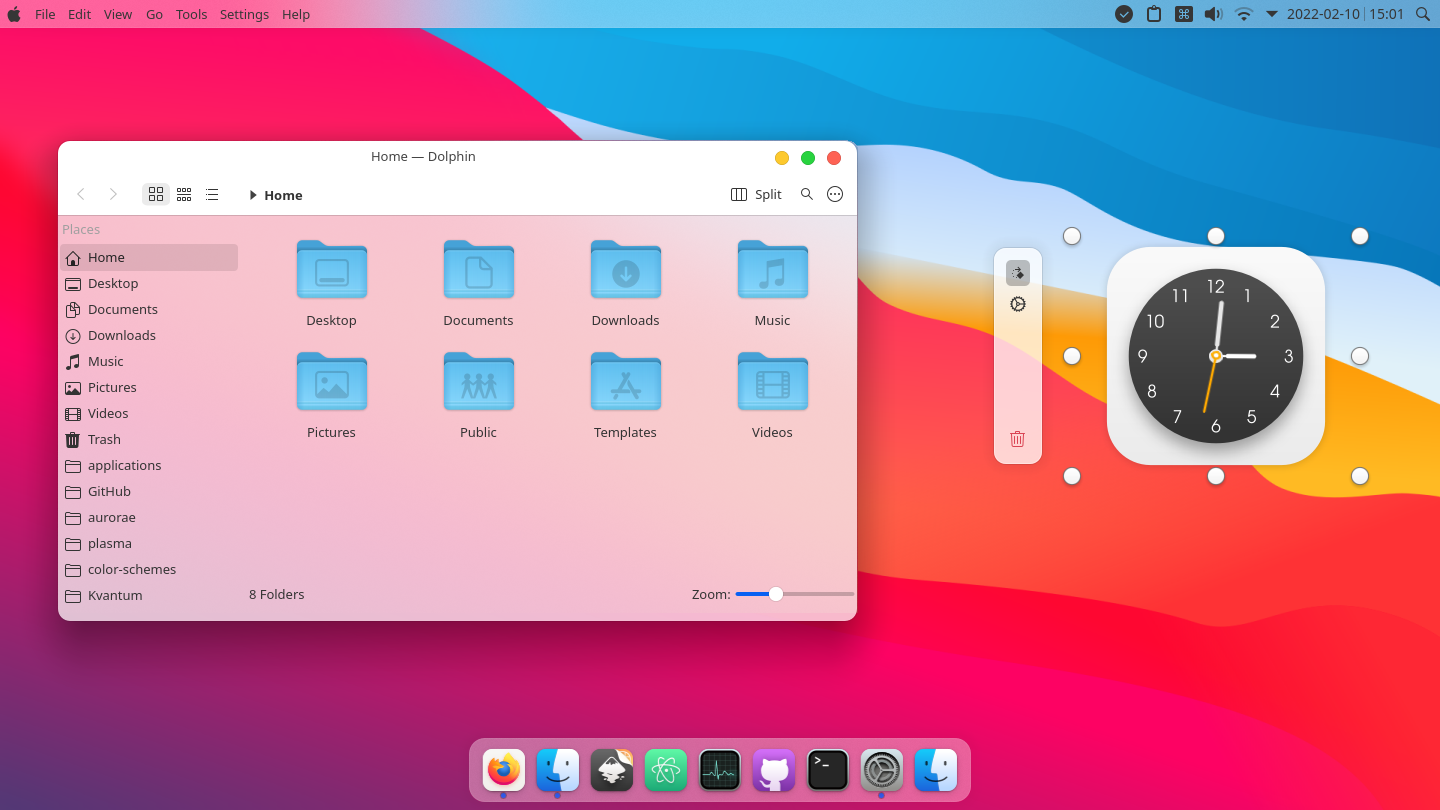Expand hidden system tray icons arrow

1272,14
